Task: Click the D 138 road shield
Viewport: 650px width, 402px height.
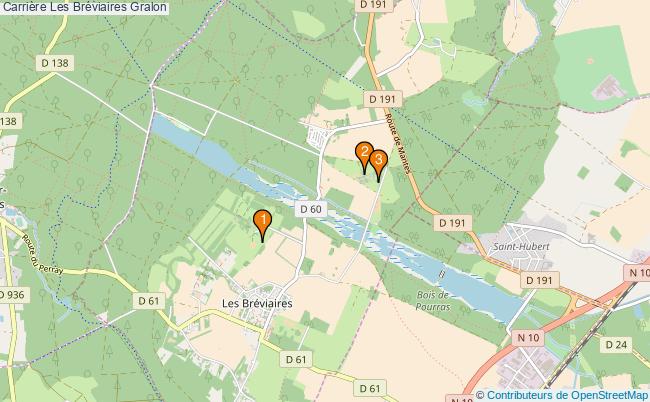Action: 55,63
